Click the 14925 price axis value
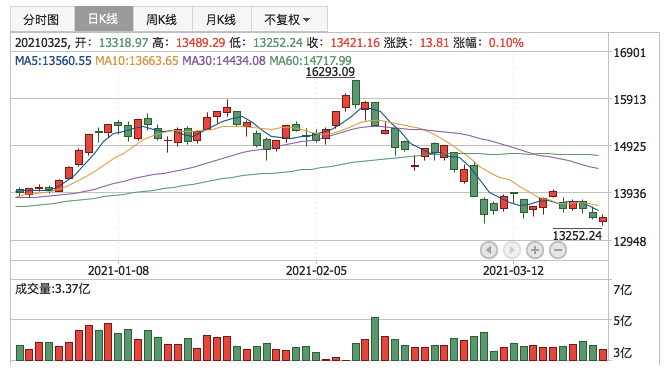This screenshot has width=670, height=370. [630, 147]
